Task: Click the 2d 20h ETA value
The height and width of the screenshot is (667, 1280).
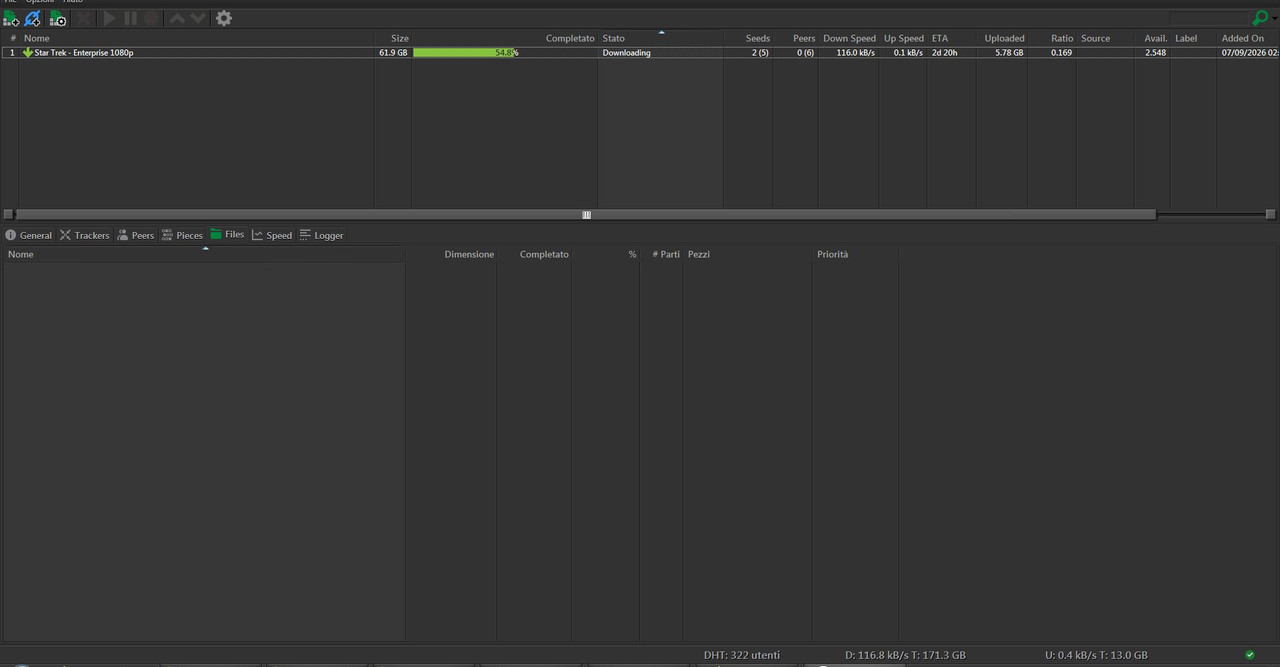Action: coord(944,52)
